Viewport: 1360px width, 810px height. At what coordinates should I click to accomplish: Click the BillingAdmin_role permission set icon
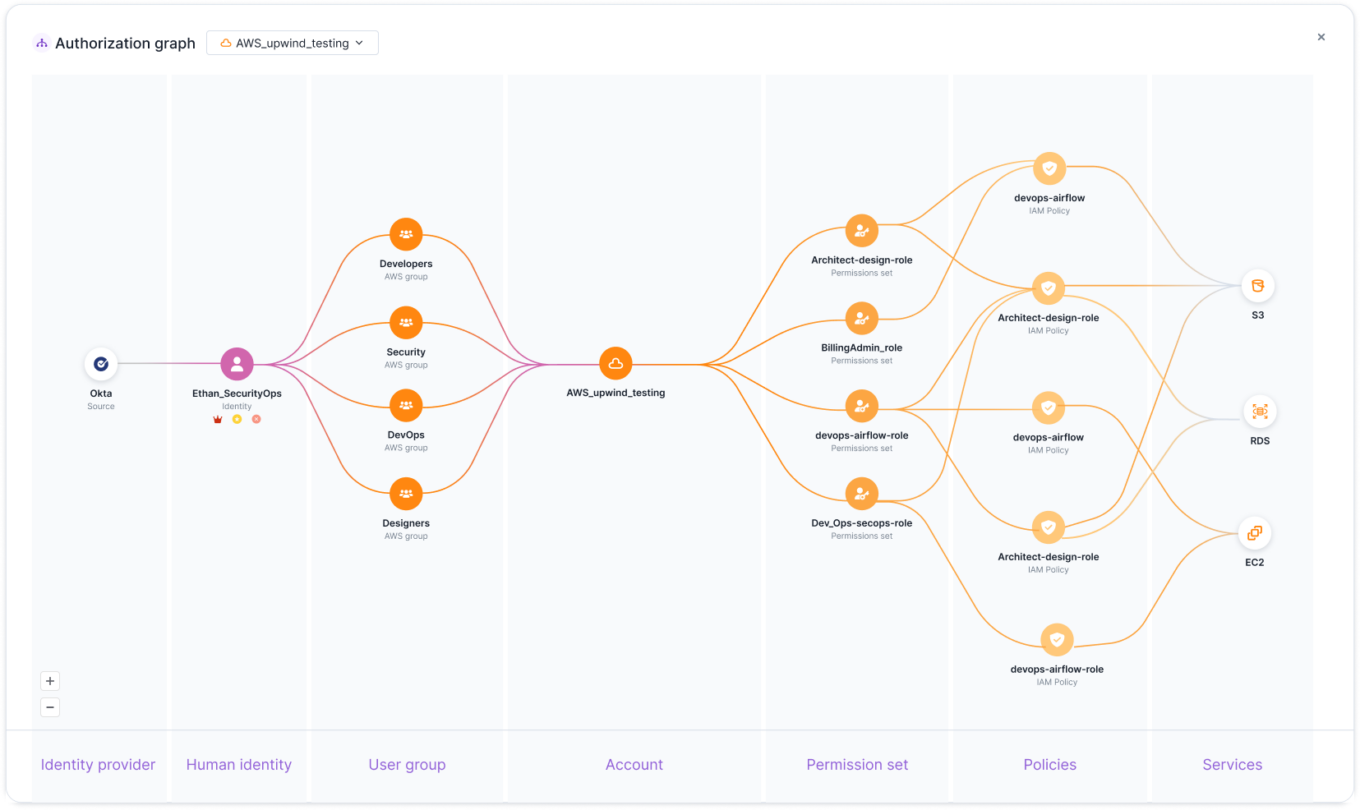[x=861, y=318]
